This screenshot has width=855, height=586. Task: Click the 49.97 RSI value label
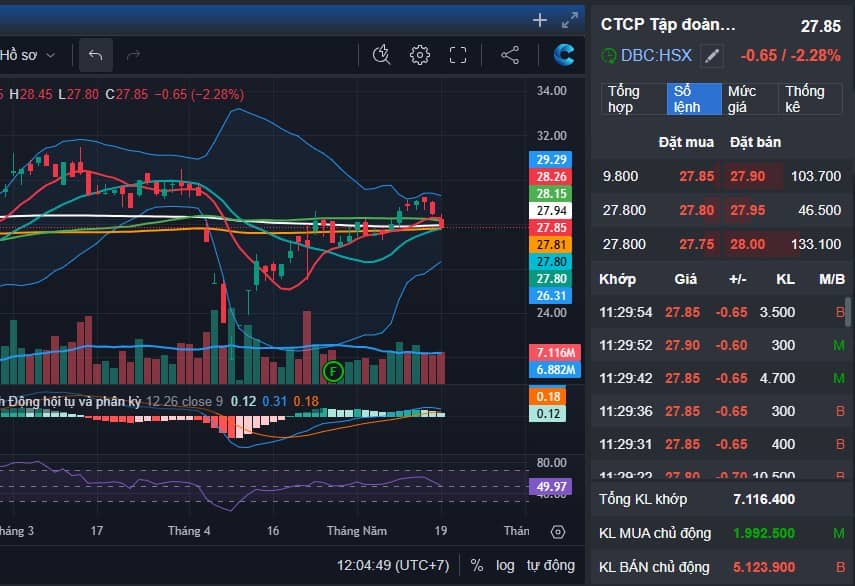(551, 486)
